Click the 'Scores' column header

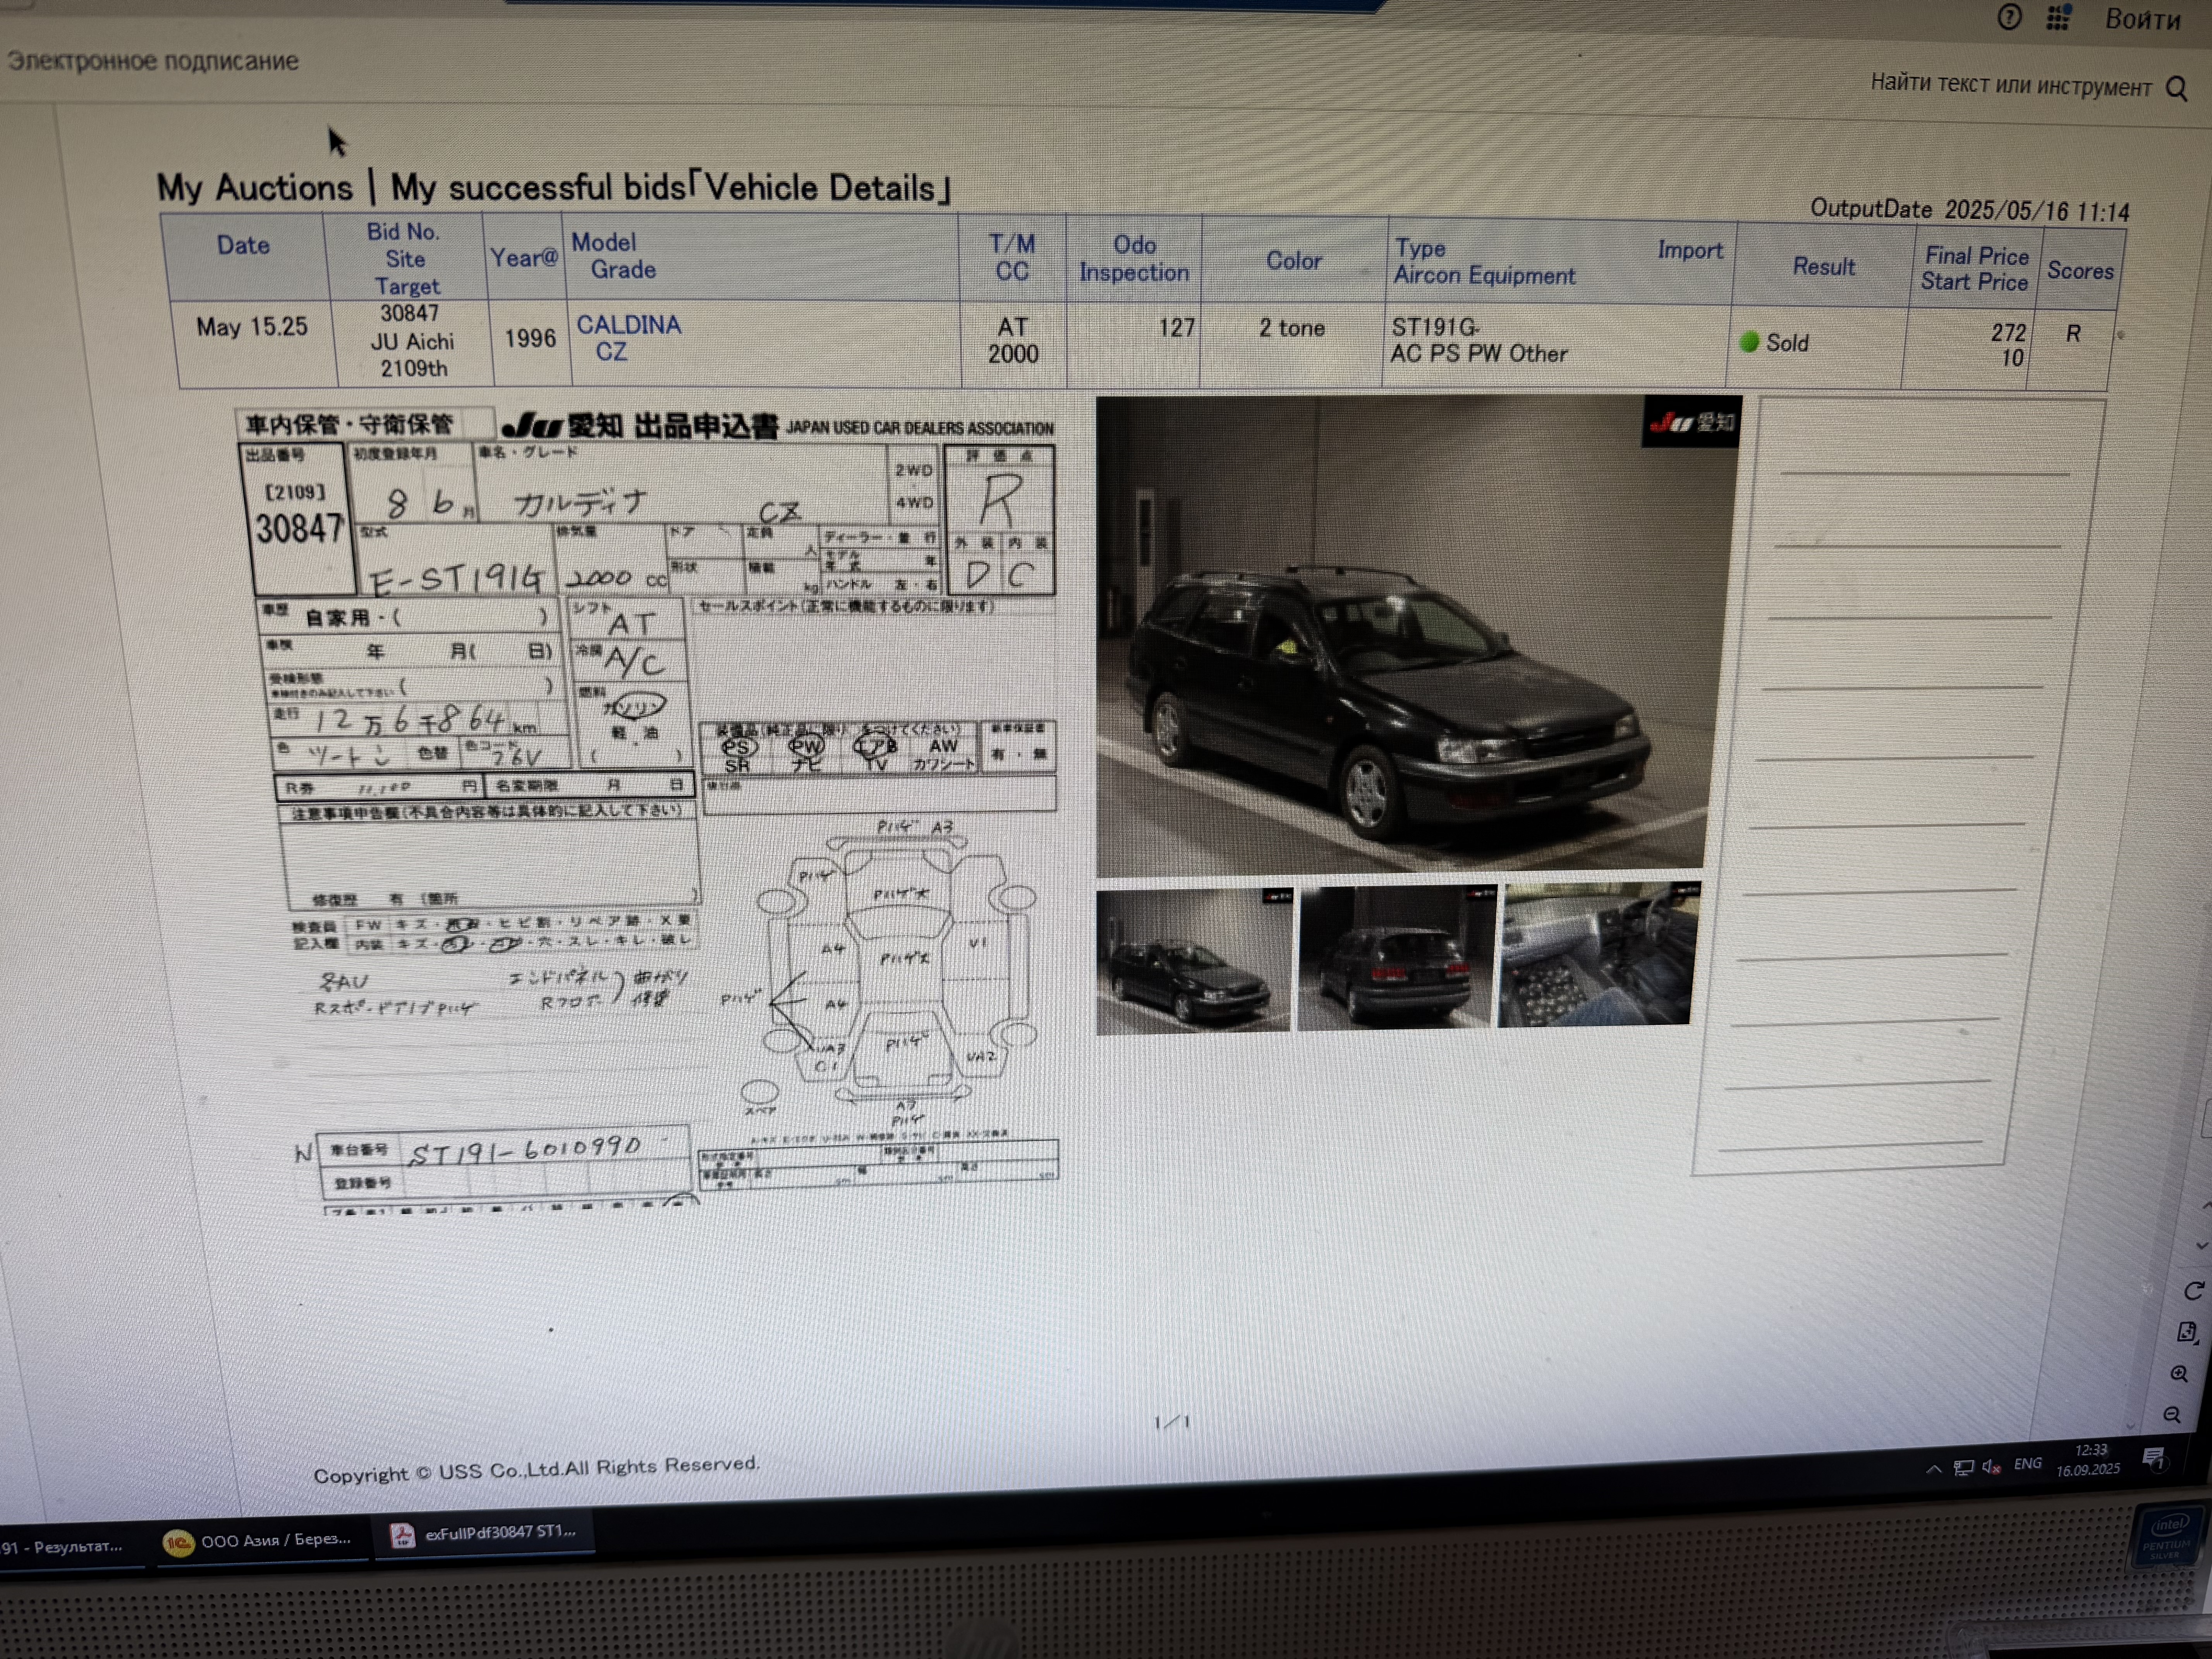tap(2079, 271)
